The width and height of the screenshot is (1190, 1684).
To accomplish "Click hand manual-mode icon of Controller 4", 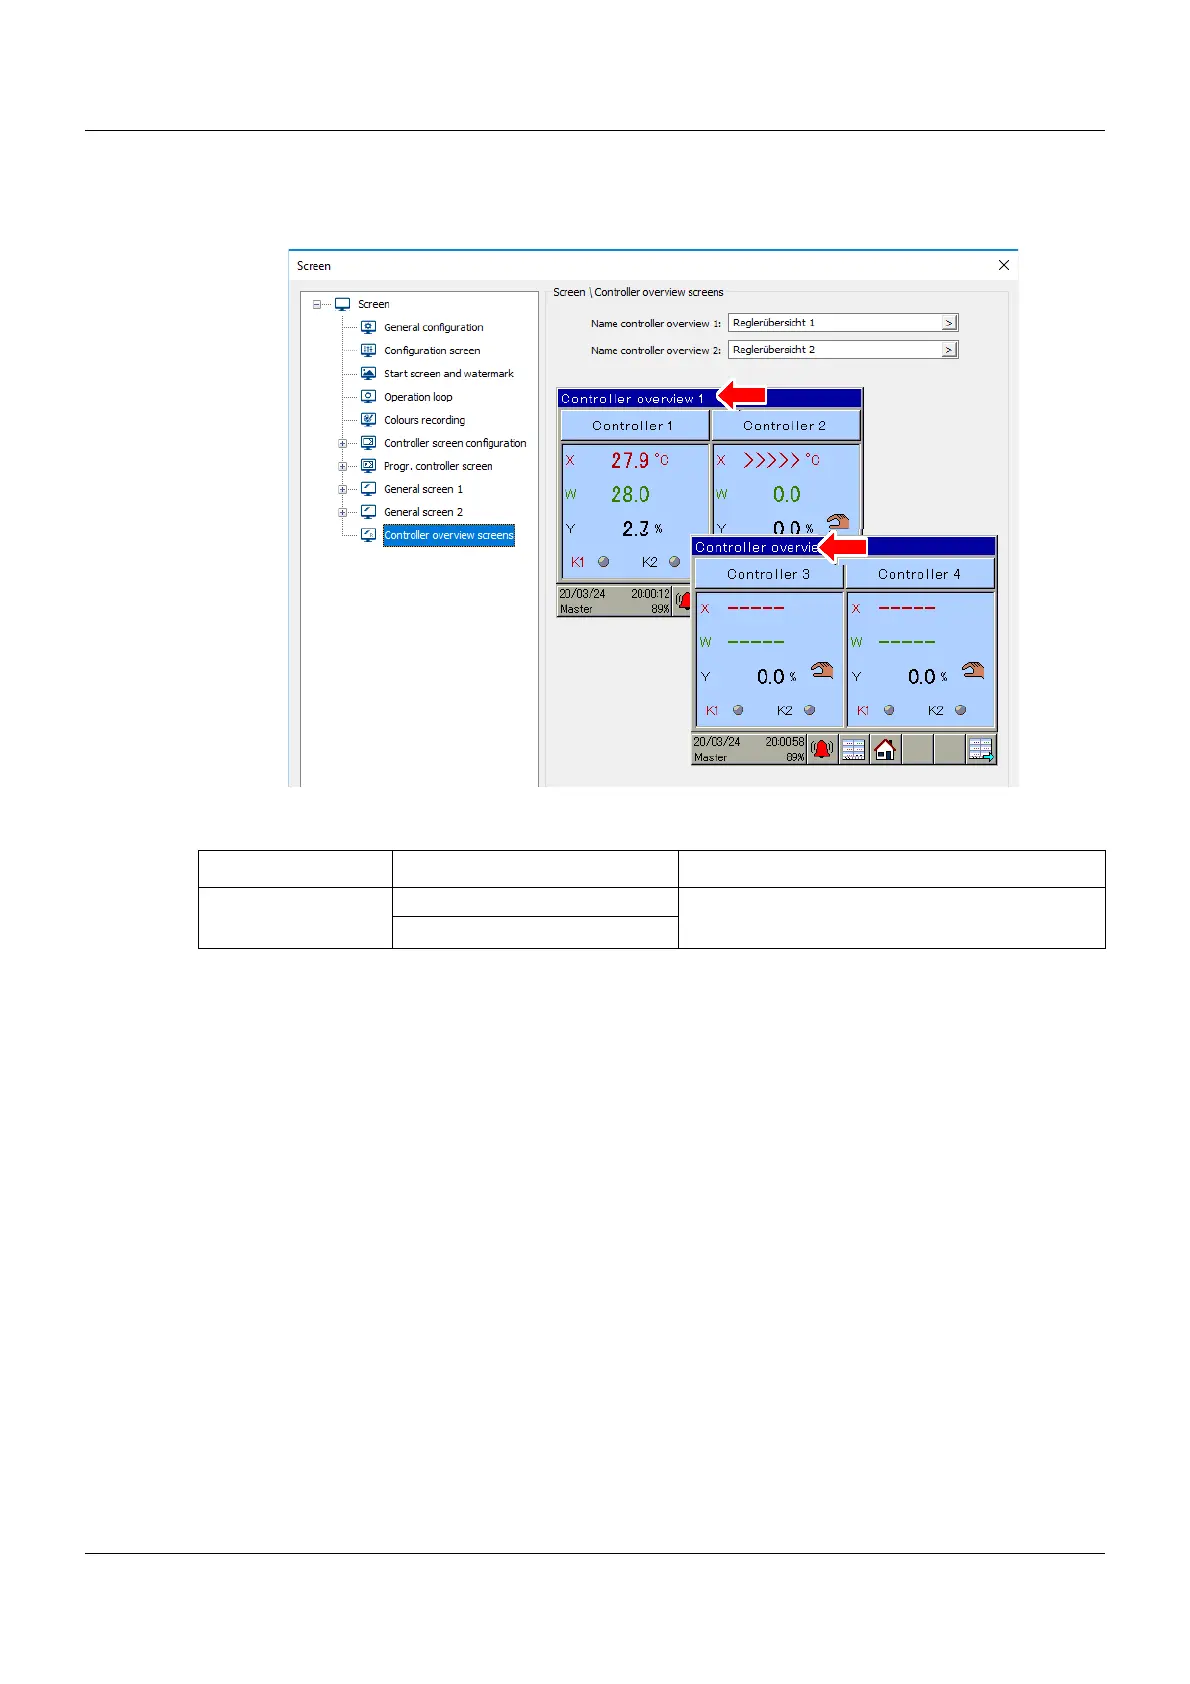I will [973, 670].
